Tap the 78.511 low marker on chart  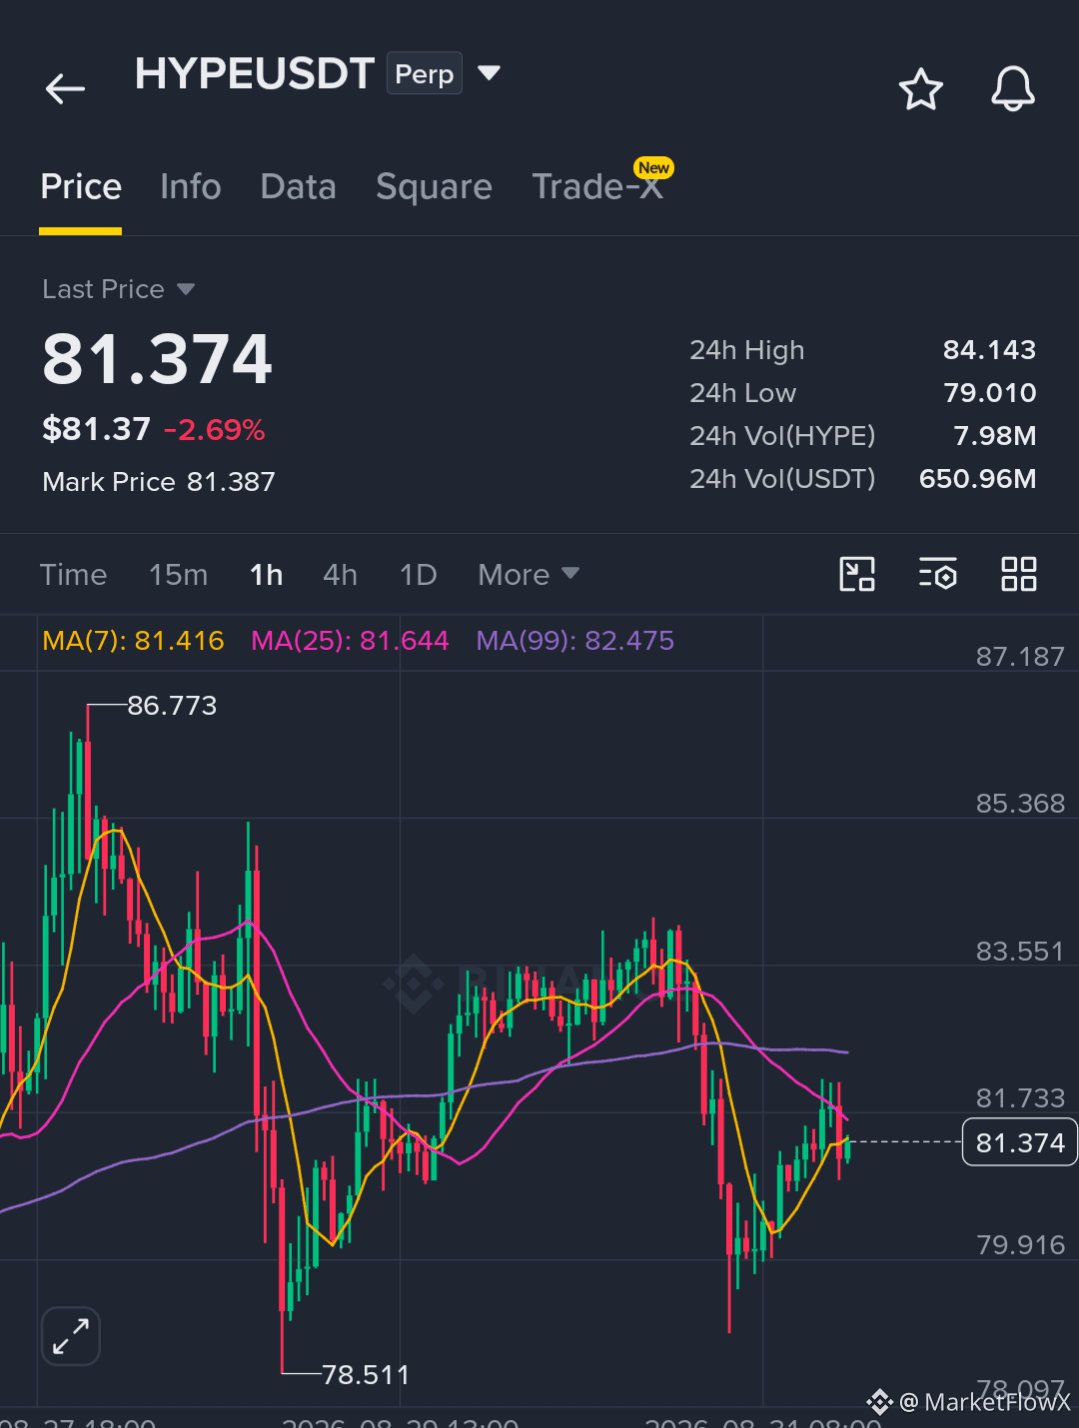365,1375
